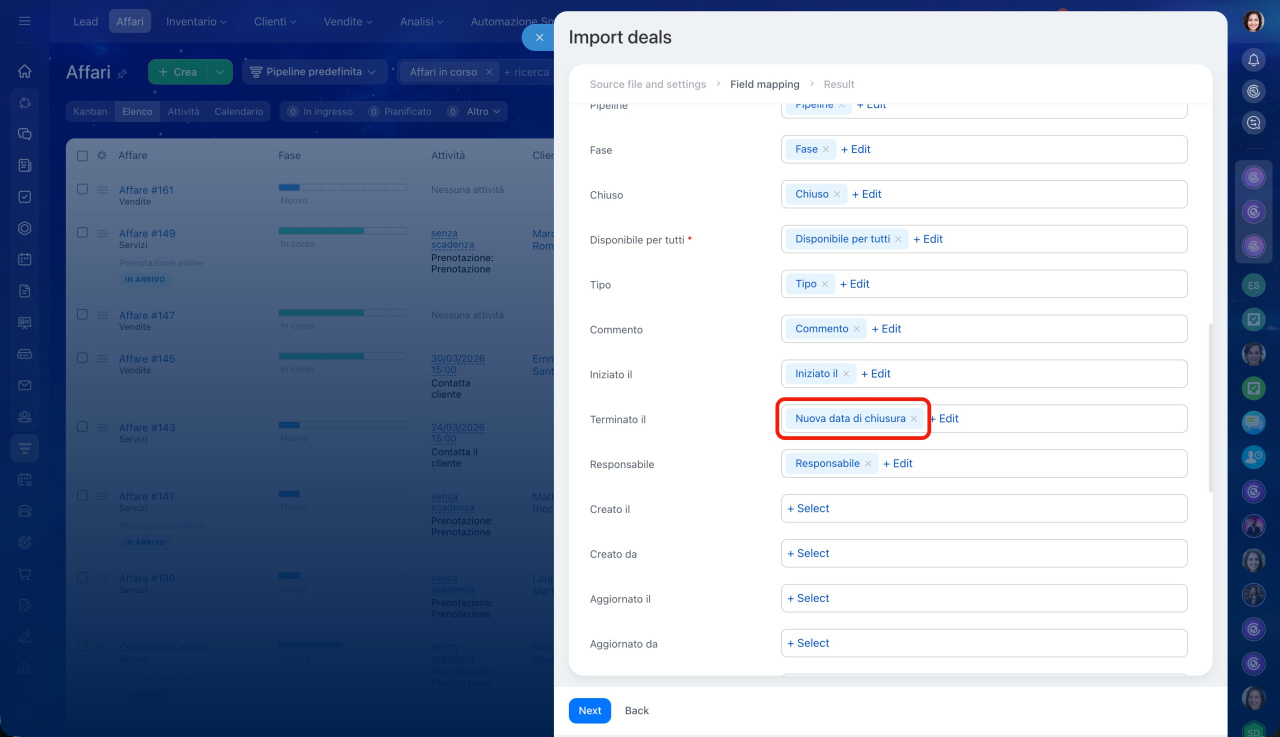The width and height of the screenshot is (1280, 737).
Task: Switch to the Kanban view tab
Action: tap(90, 112)
